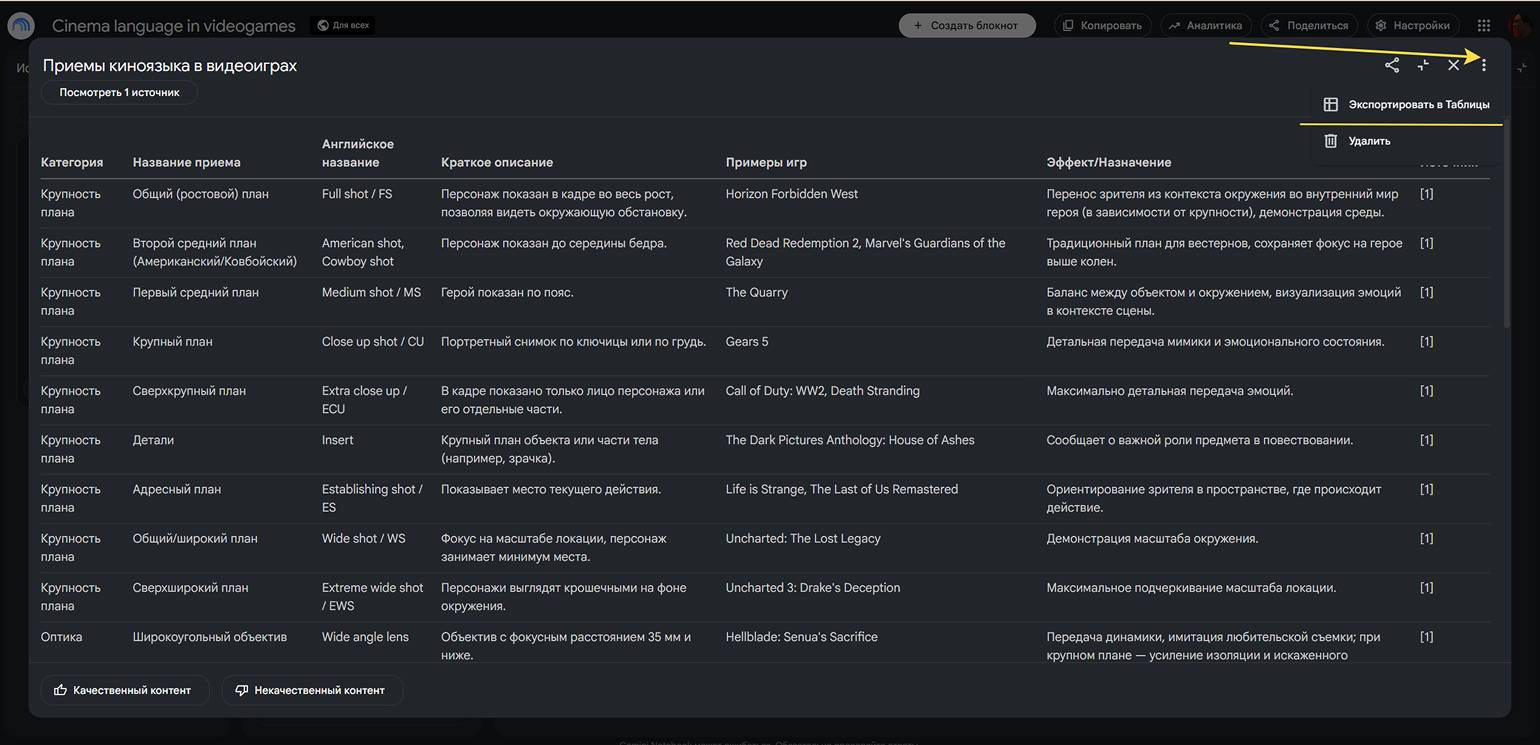Open citation [1] in Uncharted 3 row
The width and height of the screenshot is (1540, 745).
[x=1427, y=587]
